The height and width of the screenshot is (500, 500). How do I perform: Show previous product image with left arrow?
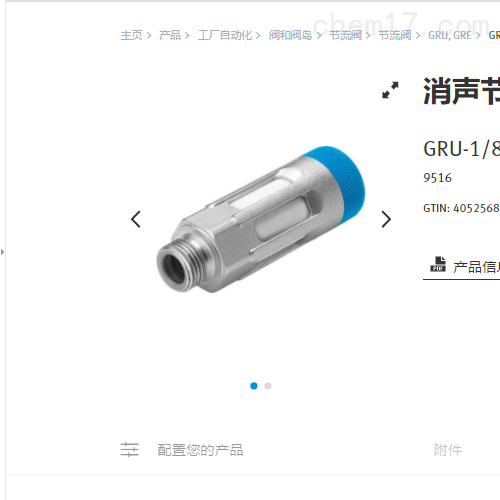tap(136, 219)
